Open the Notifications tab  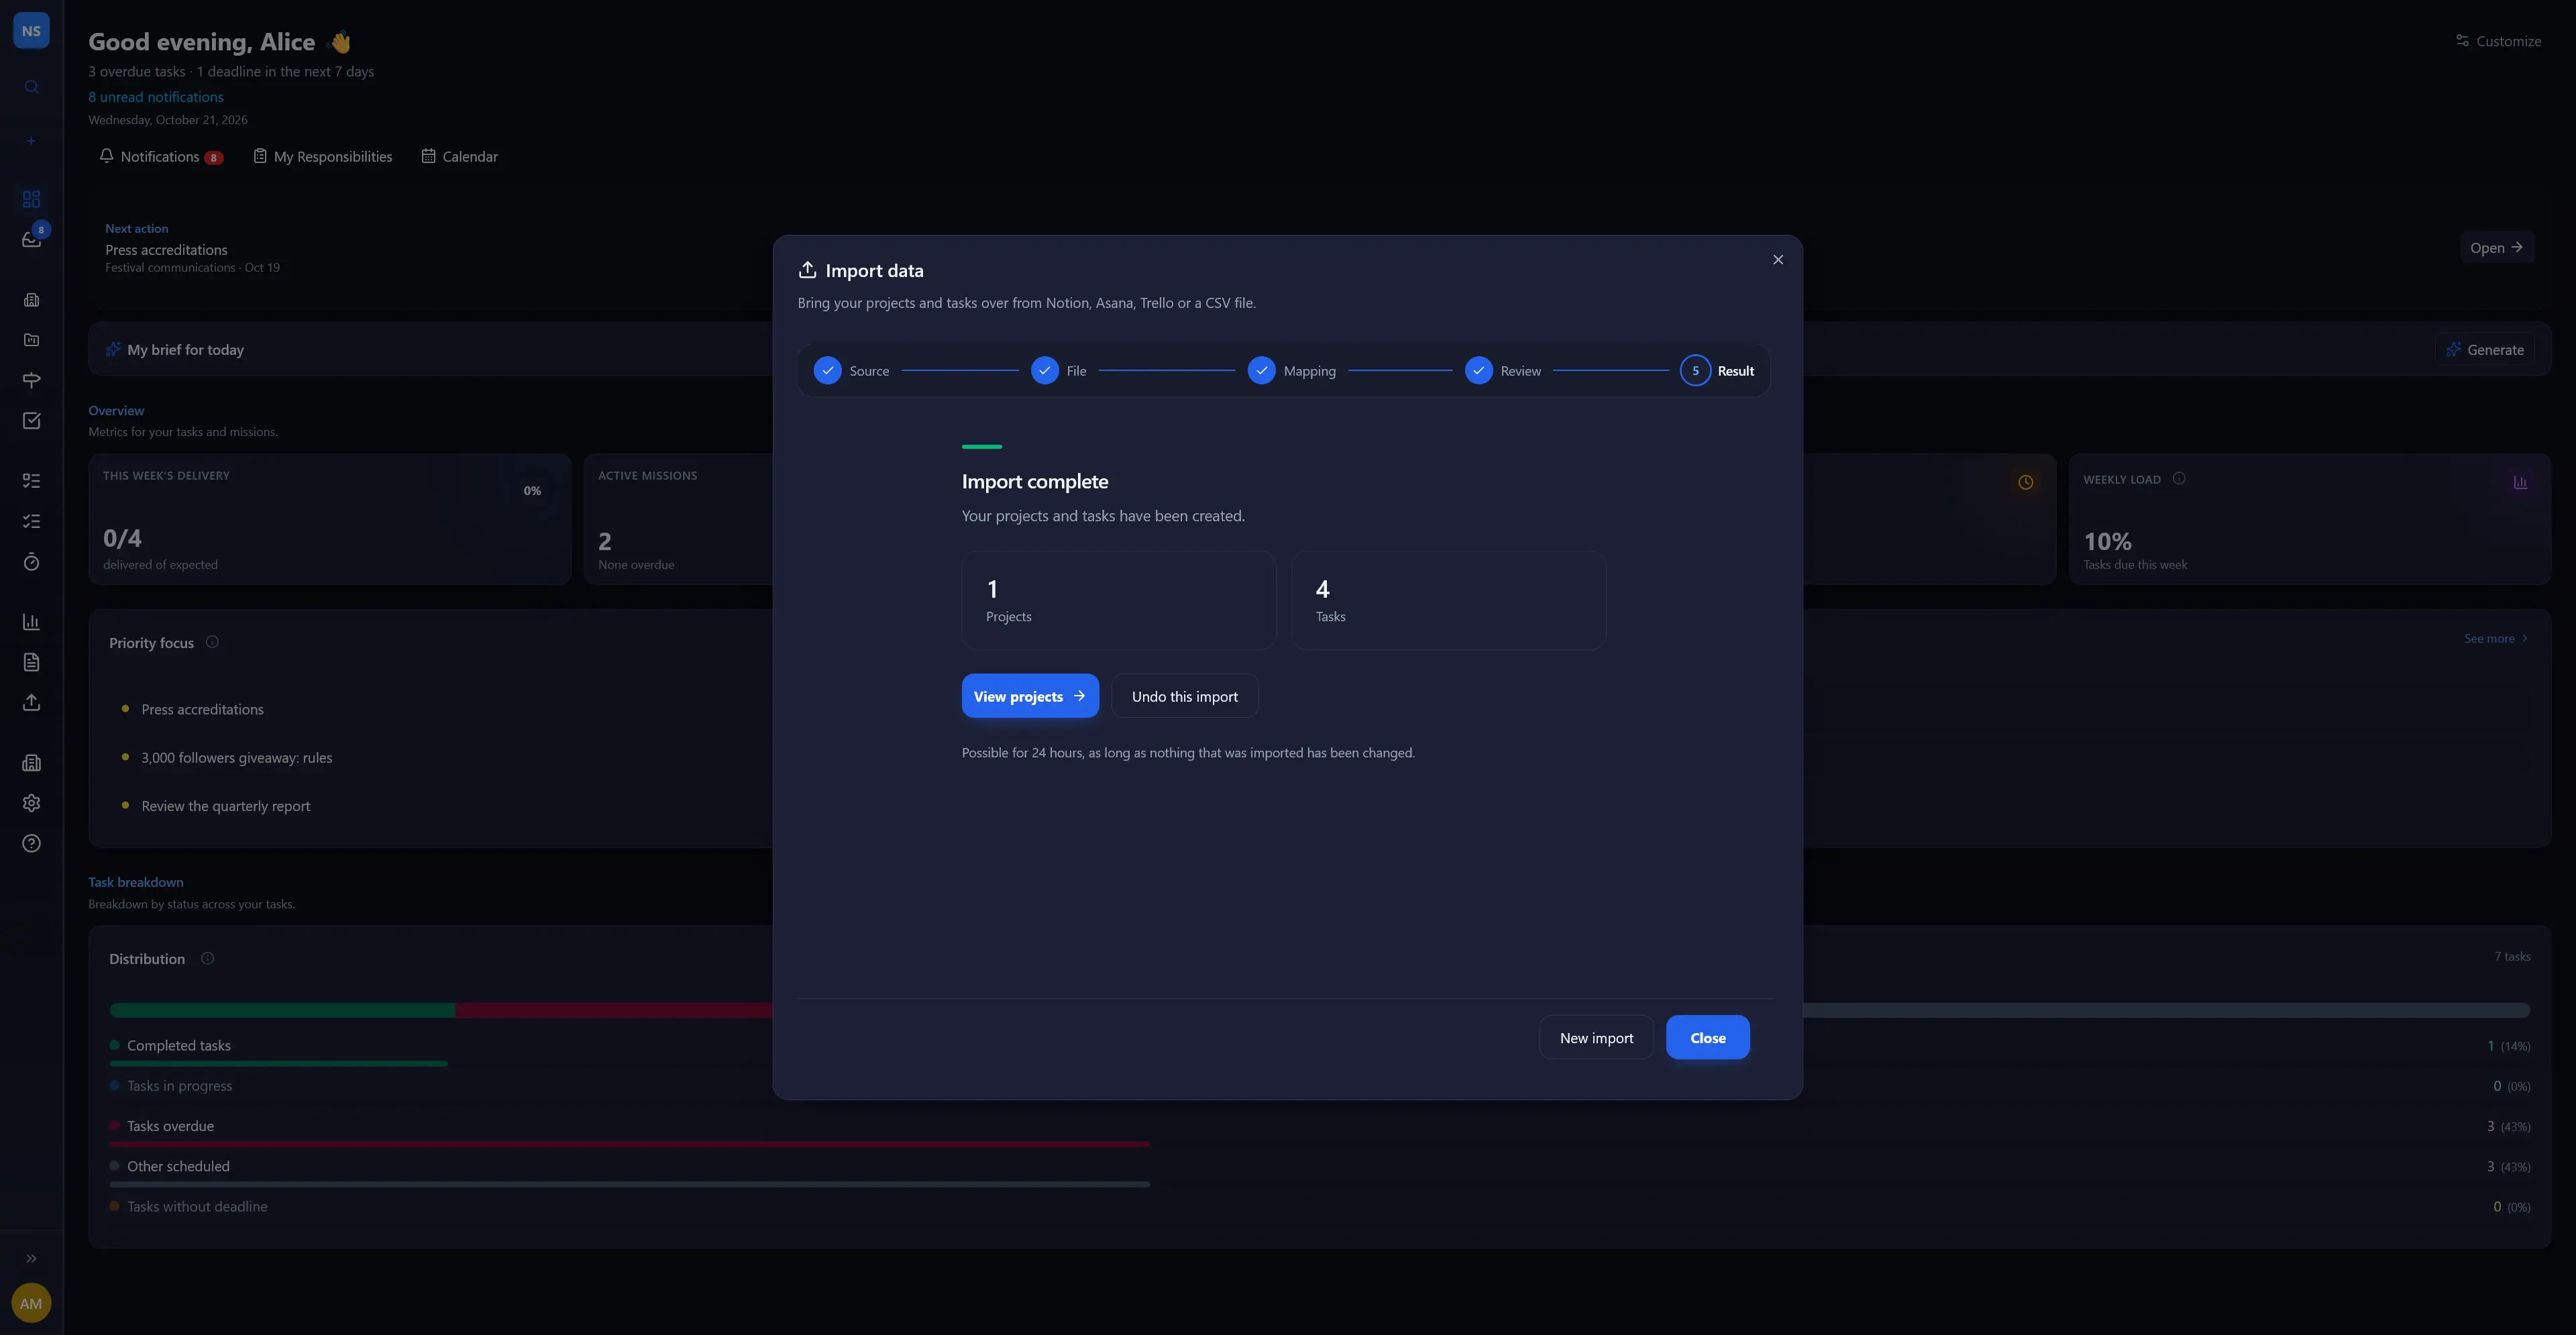[161, 157]
